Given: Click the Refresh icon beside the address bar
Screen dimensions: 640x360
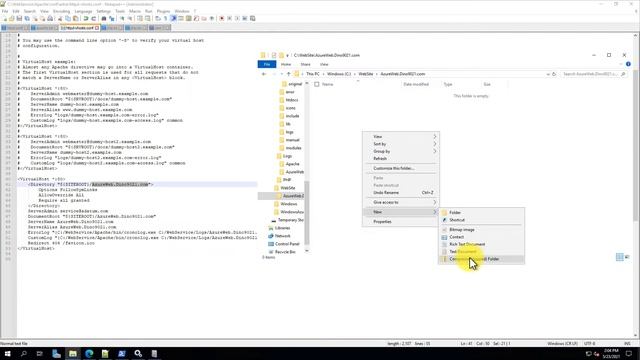Looking at the screenshot, I should point(554,74).
